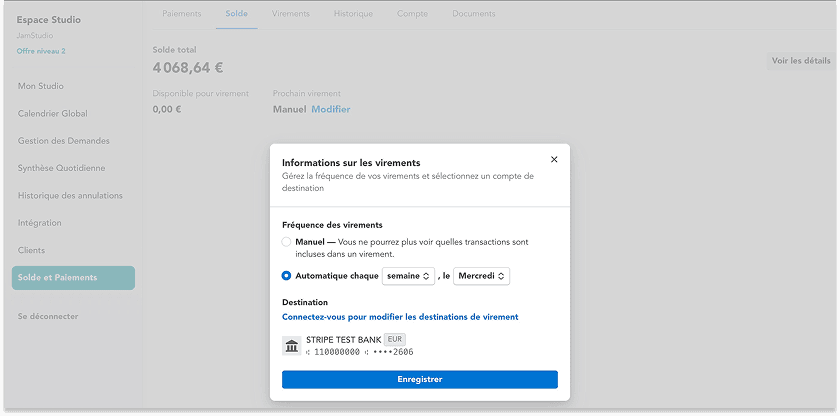Click the total balance 4 068,64 €
Image resolution: width=840 pixels, height=416 pixels.
click(x=188, y=68)
